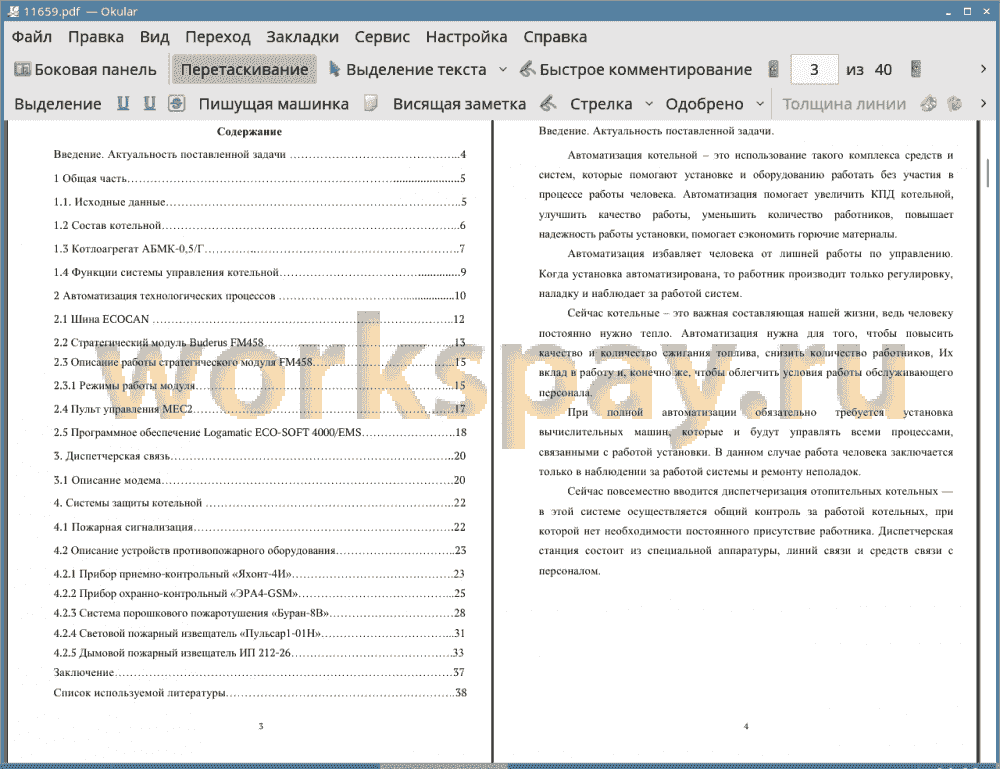
Task: Click the page 4 heading Введение. Актуальность поставленной задачи
Action: point(656,131)
